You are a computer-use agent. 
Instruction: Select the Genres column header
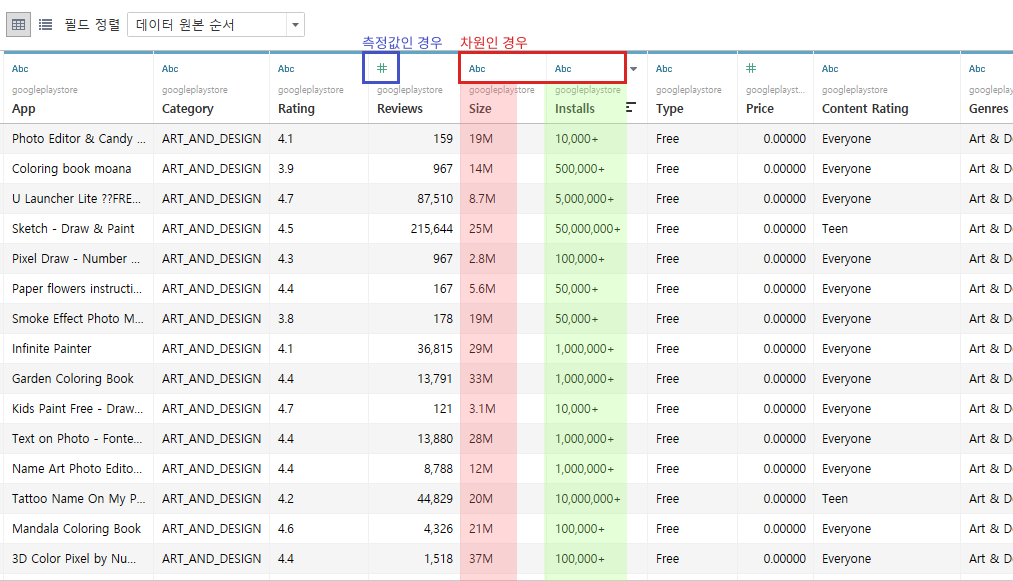(988, 109)
